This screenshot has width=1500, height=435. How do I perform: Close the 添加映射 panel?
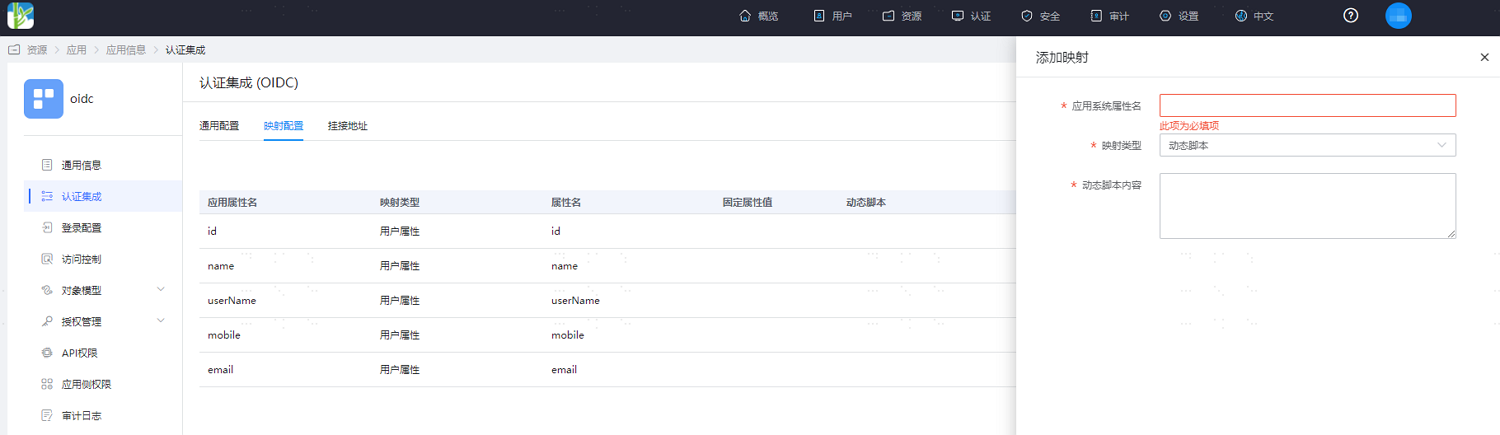[x=1484, y=58]
